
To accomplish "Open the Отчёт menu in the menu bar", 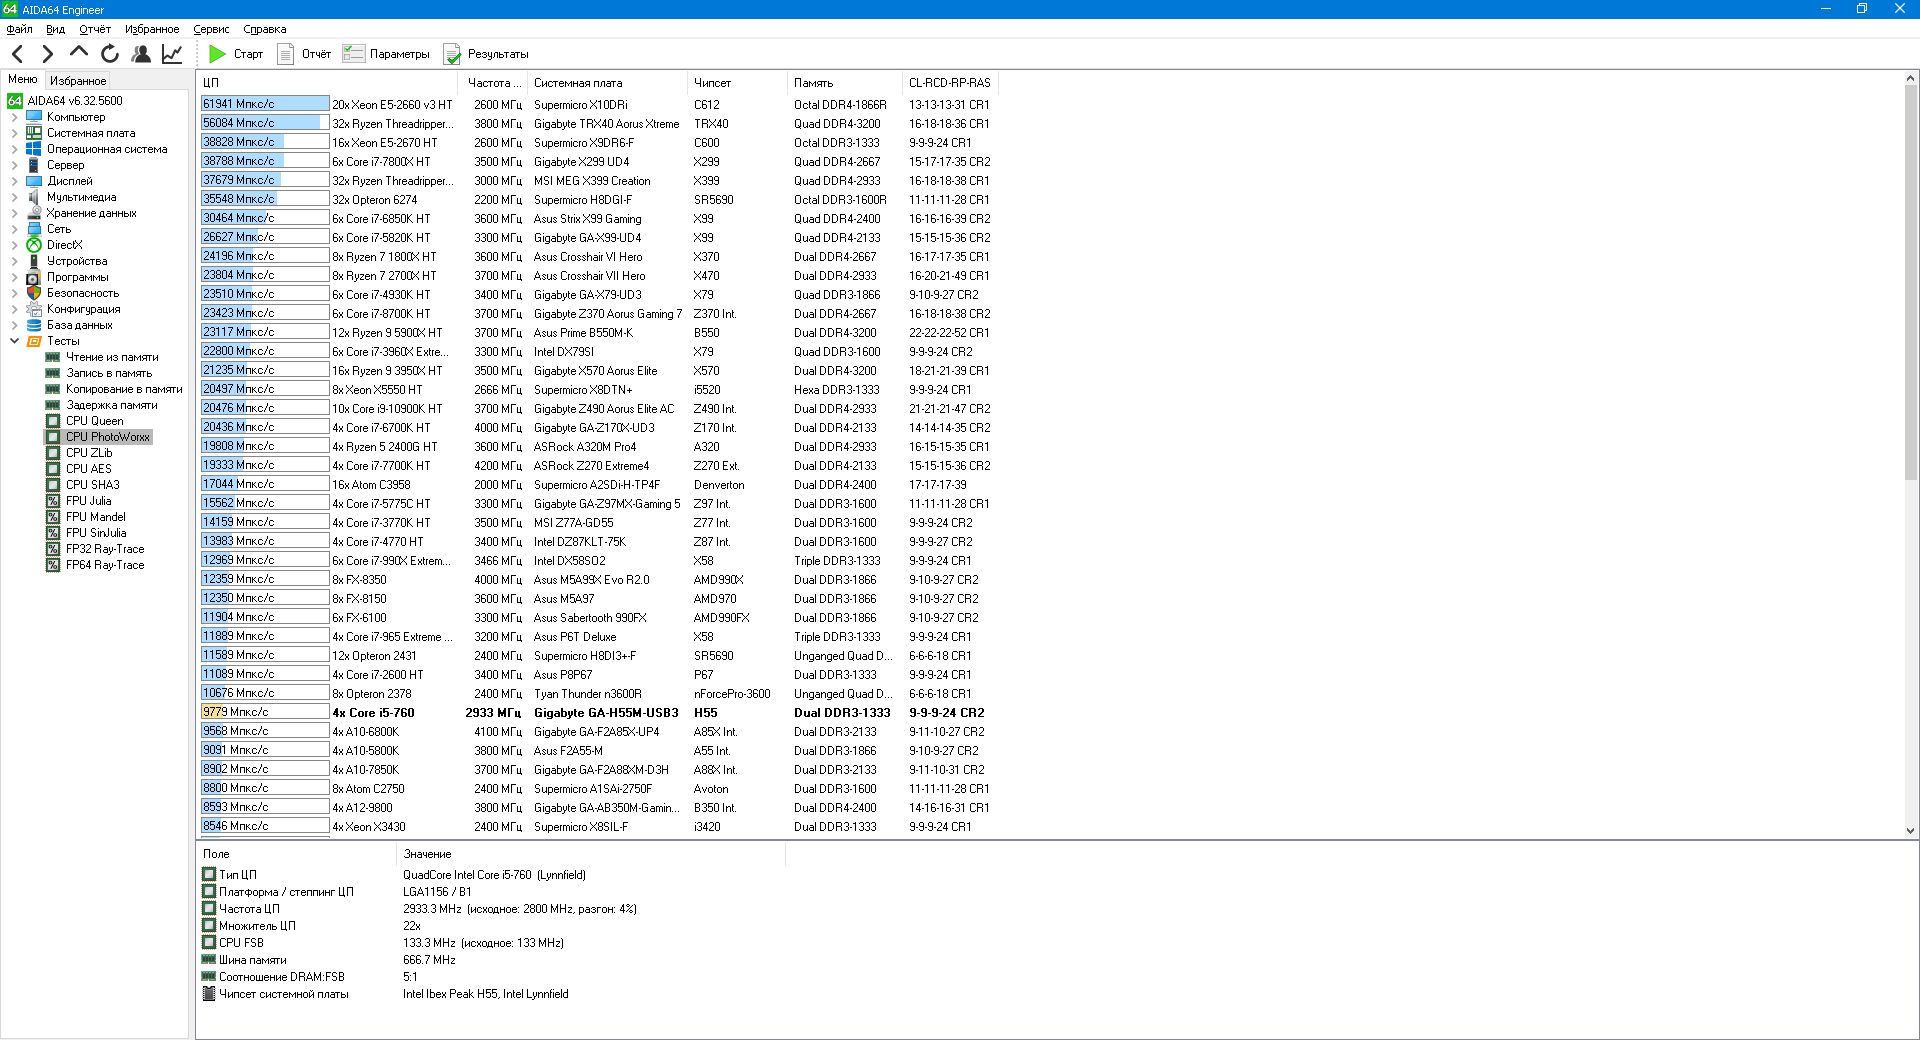I will (95, 29).
